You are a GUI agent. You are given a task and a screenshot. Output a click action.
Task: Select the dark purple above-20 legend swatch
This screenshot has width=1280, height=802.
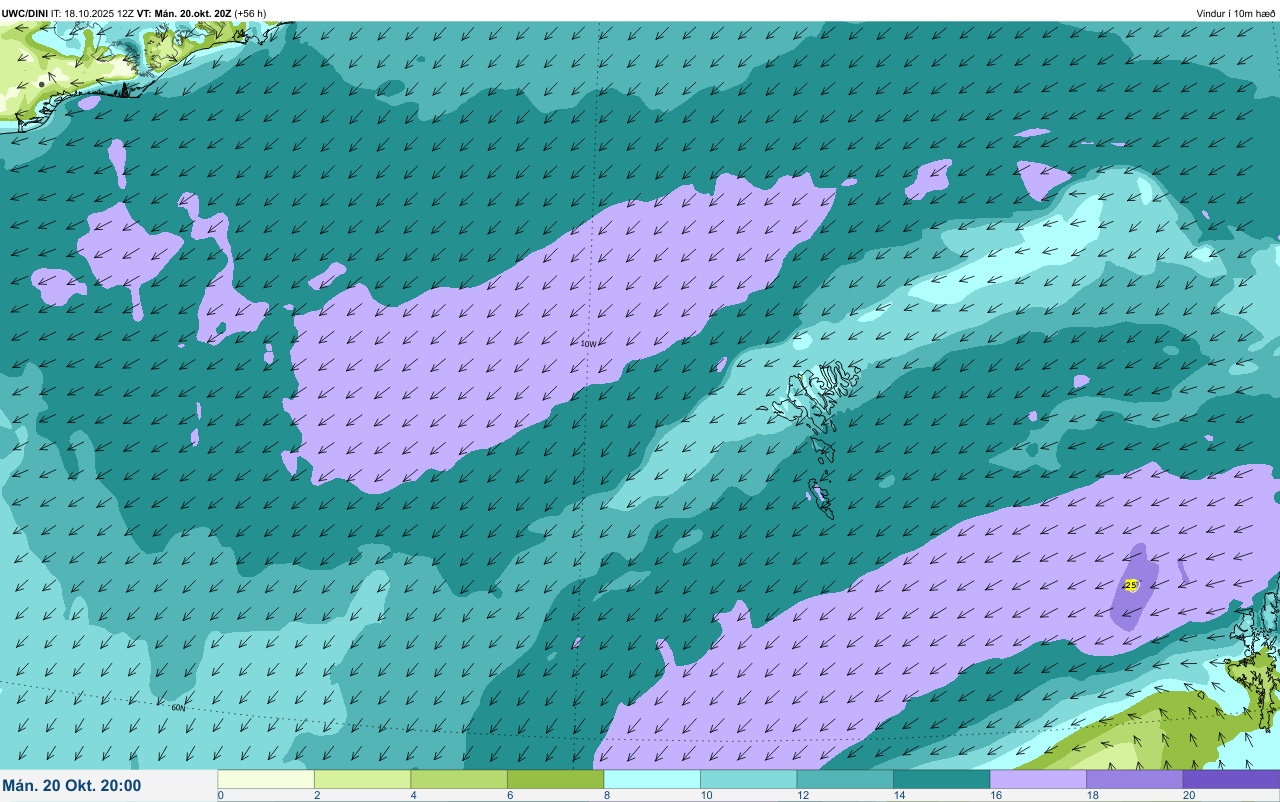pyautogui.click(x=1231, y=779)
